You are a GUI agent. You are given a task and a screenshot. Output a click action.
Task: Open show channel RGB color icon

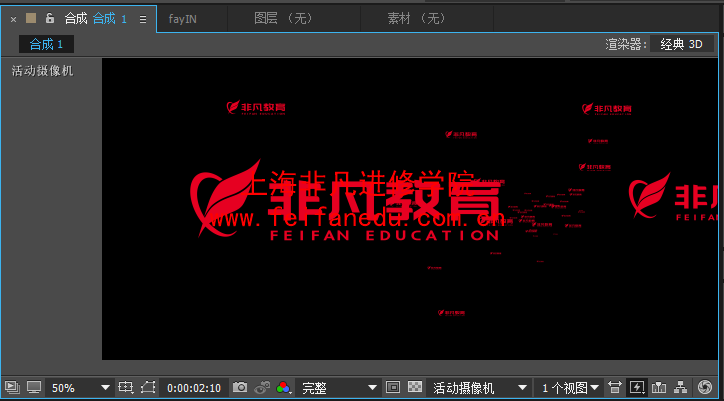point(284,387)
